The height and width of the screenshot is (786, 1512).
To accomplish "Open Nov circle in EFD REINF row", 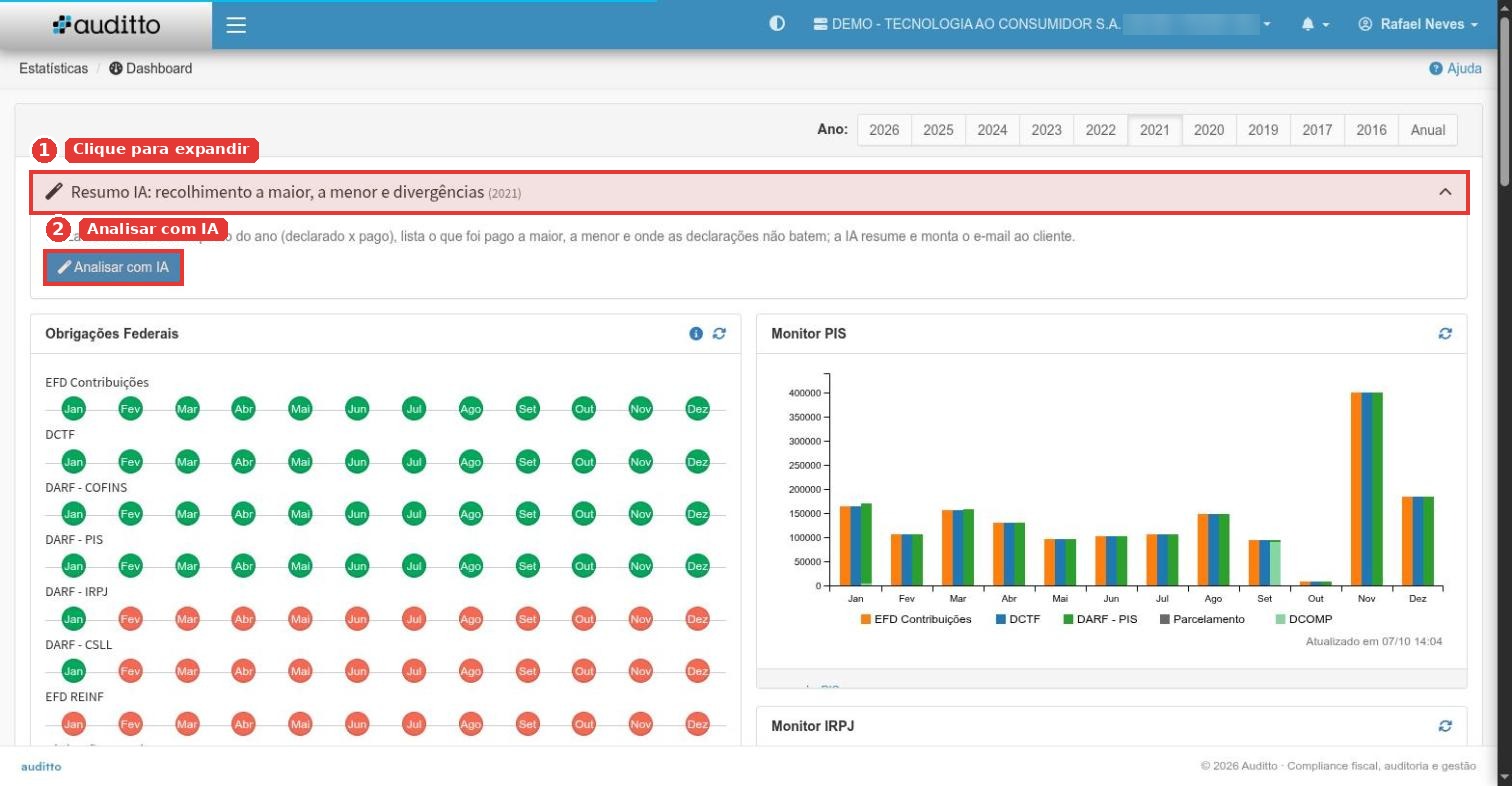I will (641, 723).
